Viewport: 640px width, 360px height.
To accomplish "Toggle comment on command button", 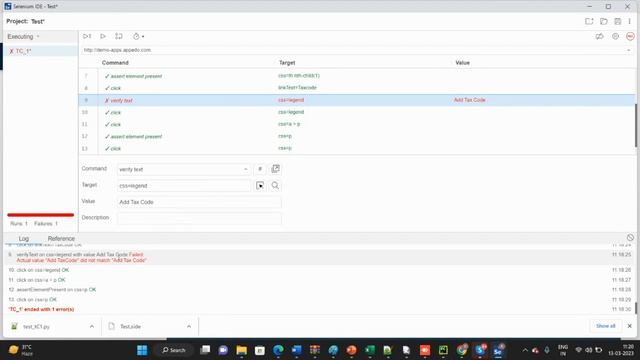I will [x=260, y=169].
